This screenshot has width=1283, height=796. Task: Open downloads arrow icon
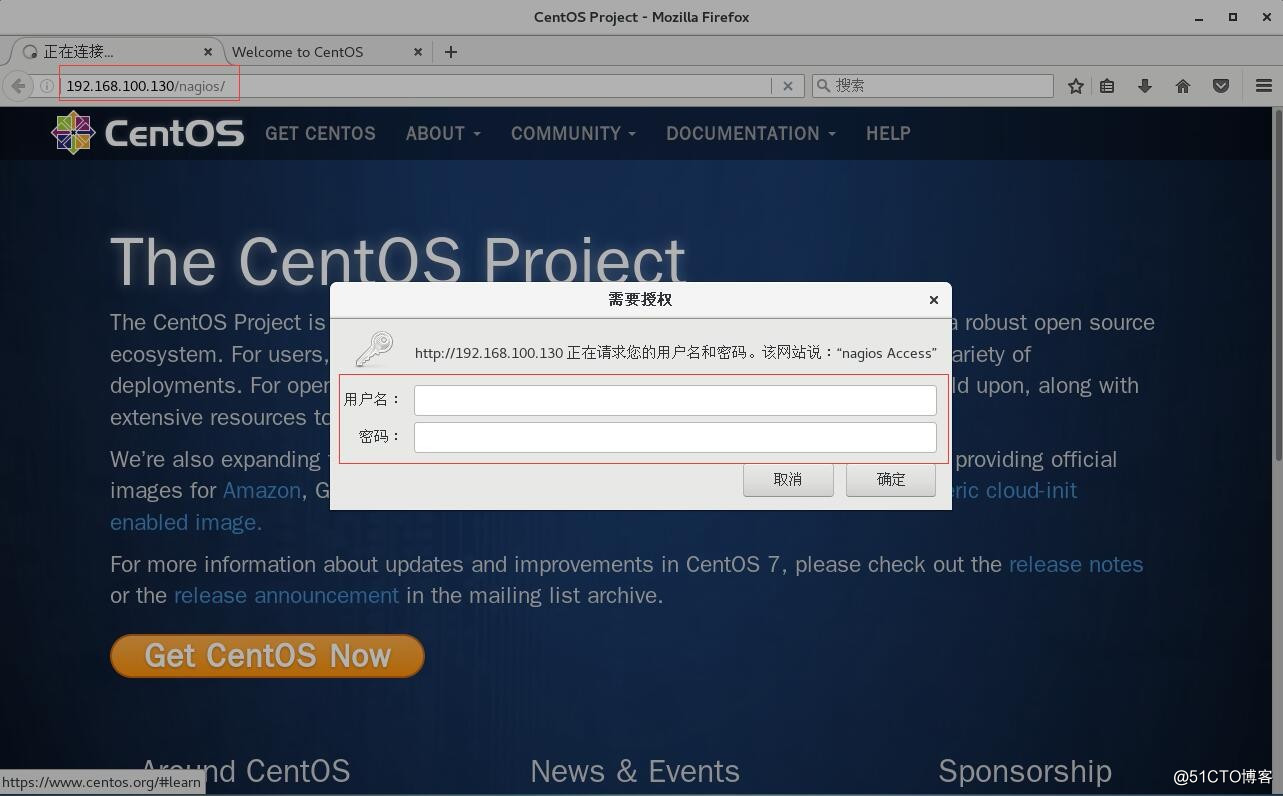coord(1145,86)
